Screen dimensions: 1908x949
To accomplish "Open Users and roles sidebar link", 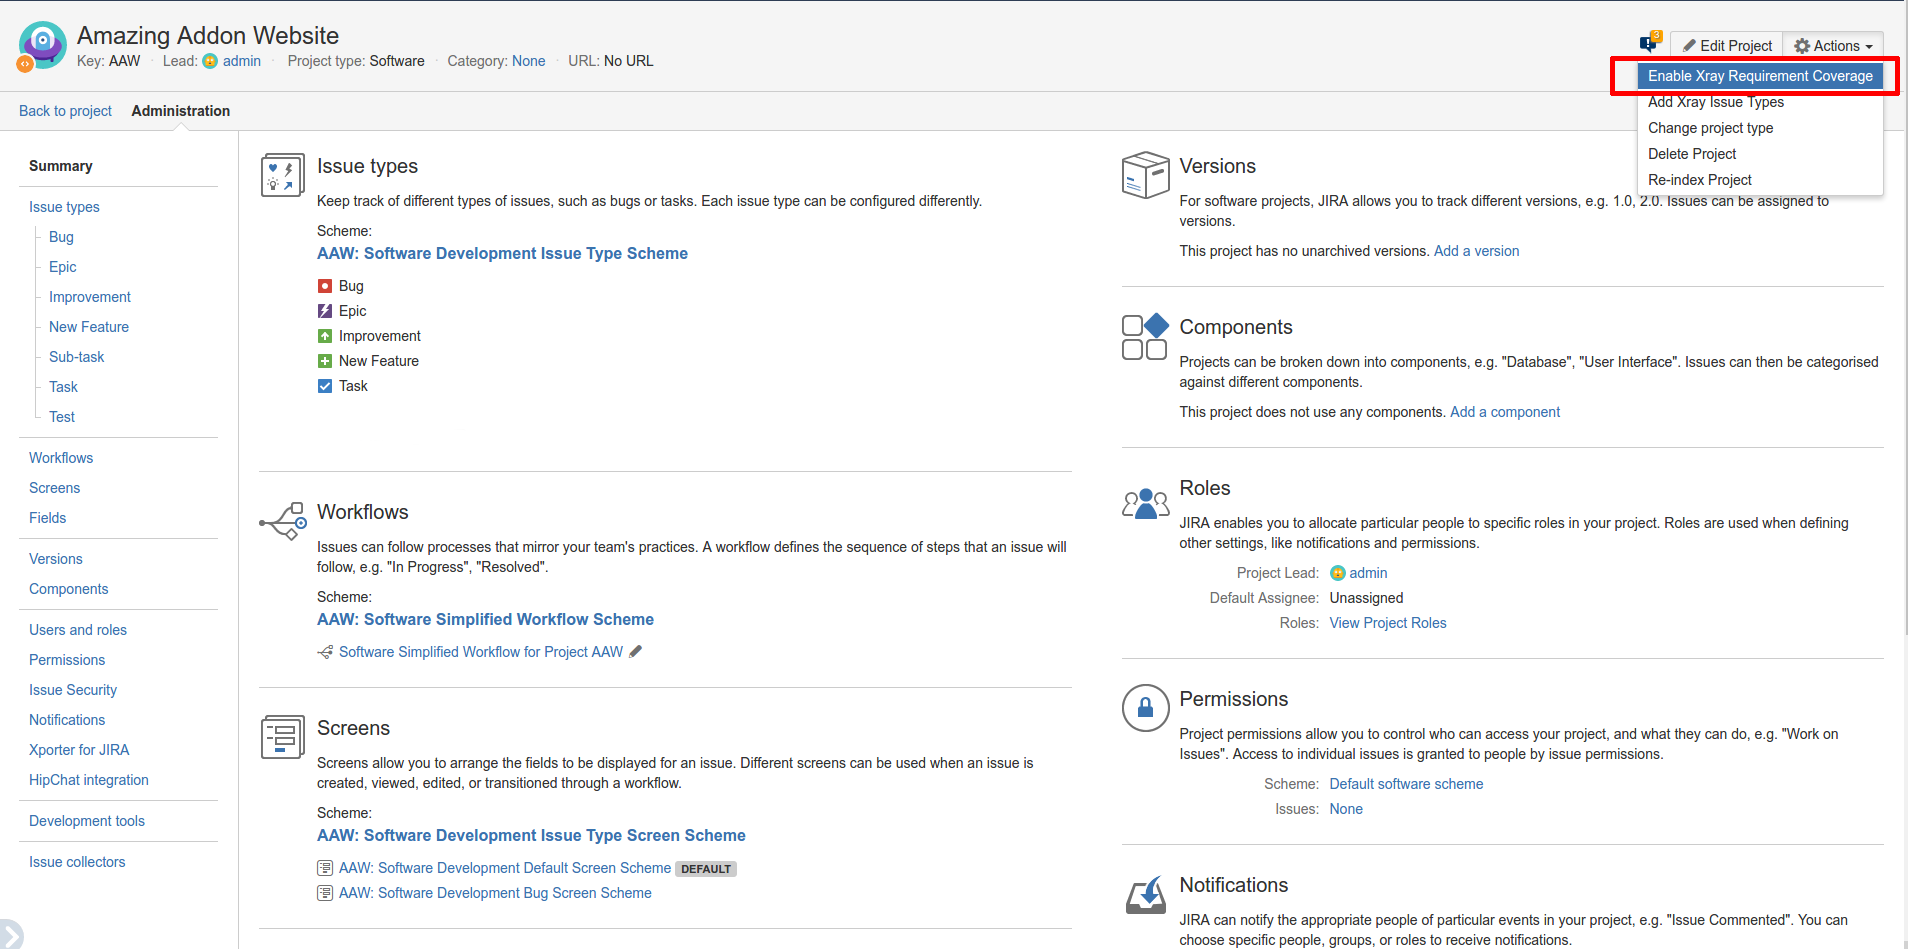I will coord(78,630).
